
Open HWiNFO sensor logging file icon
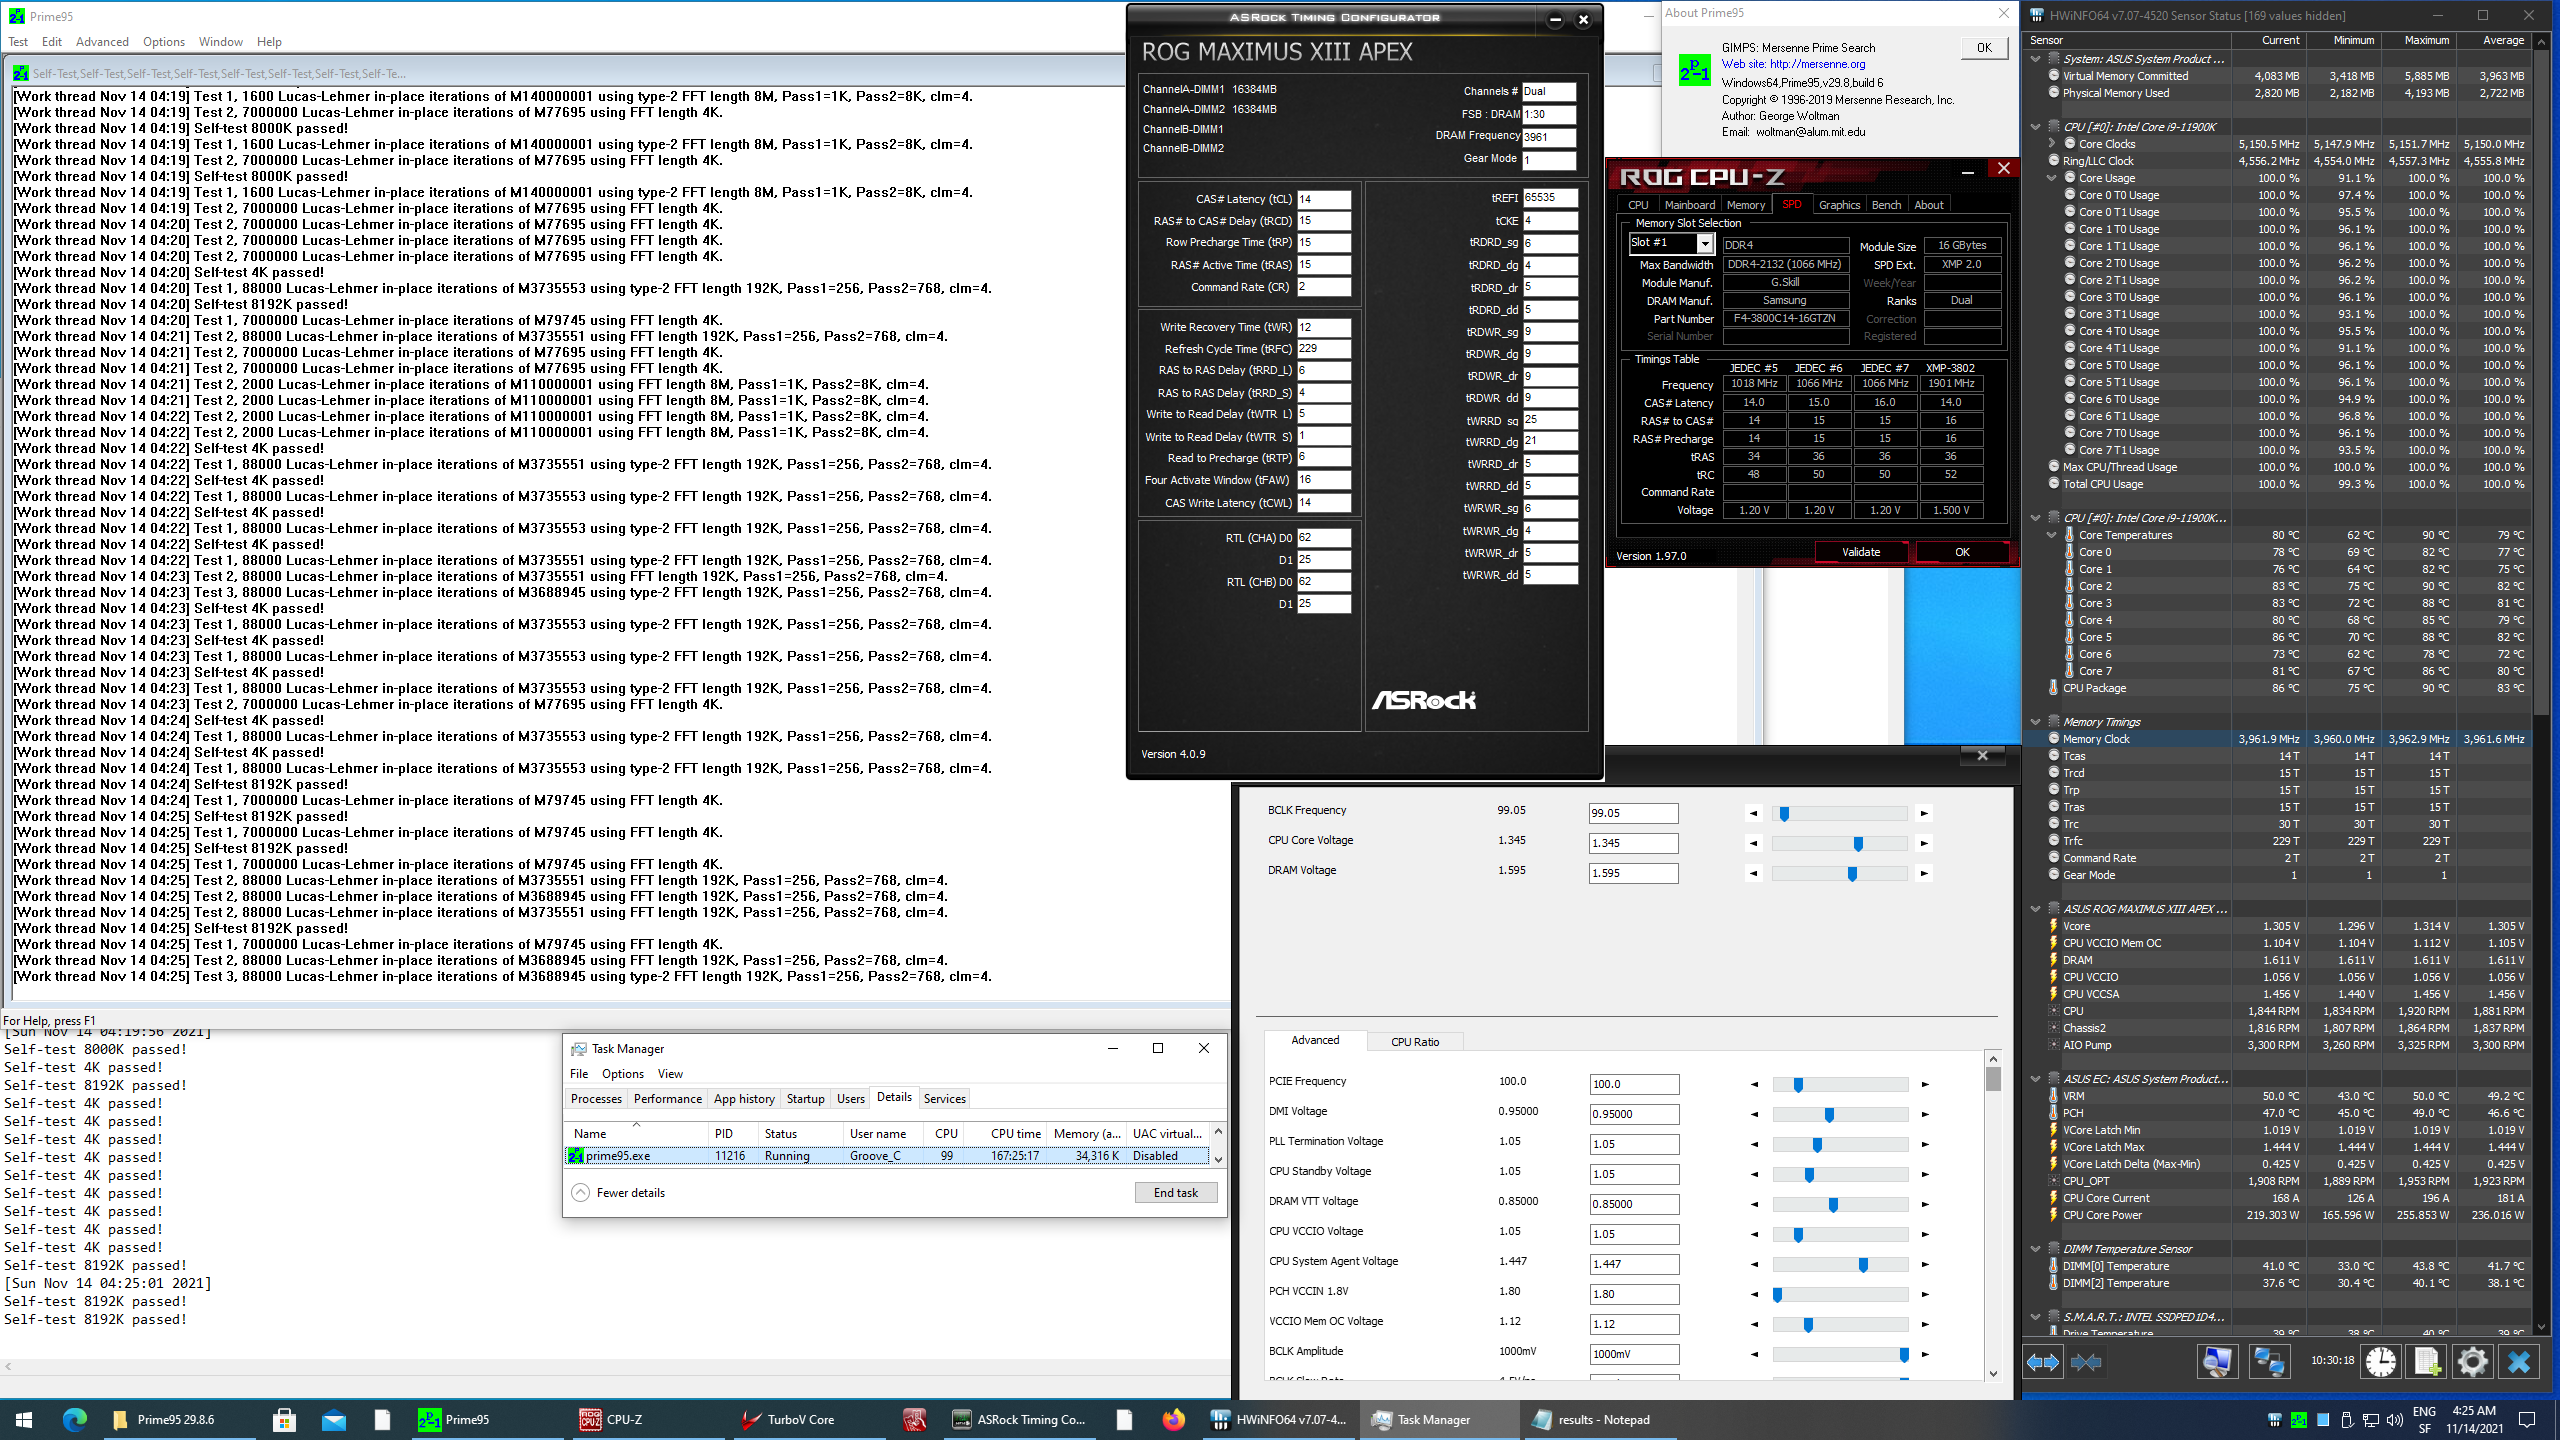pyautogui.click(x=2427, y=1361)
